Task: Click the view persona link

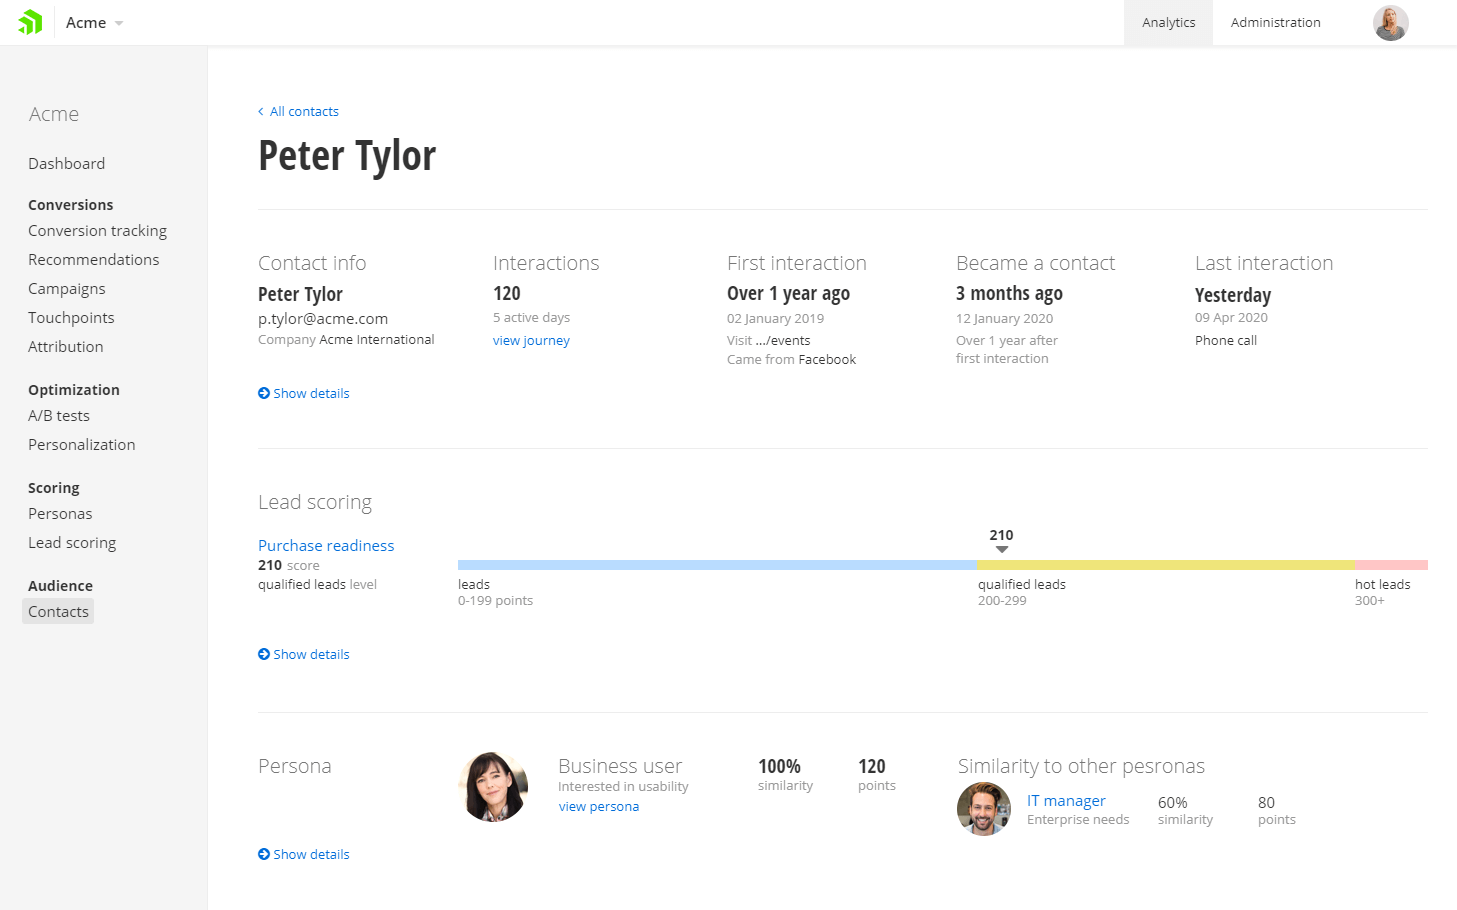Action: pyautogui.click(x=598, y=806)
